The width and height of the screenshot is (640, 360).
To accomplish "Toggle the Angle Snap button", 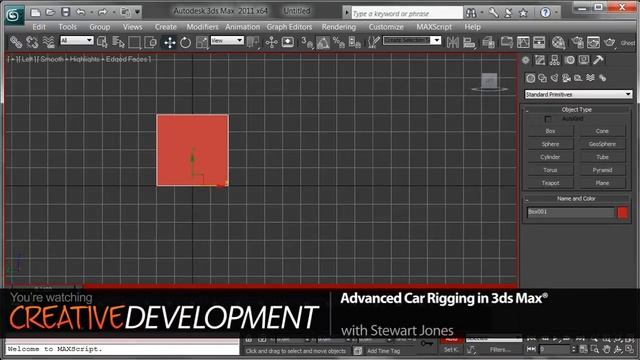I will tap(323, 42).
